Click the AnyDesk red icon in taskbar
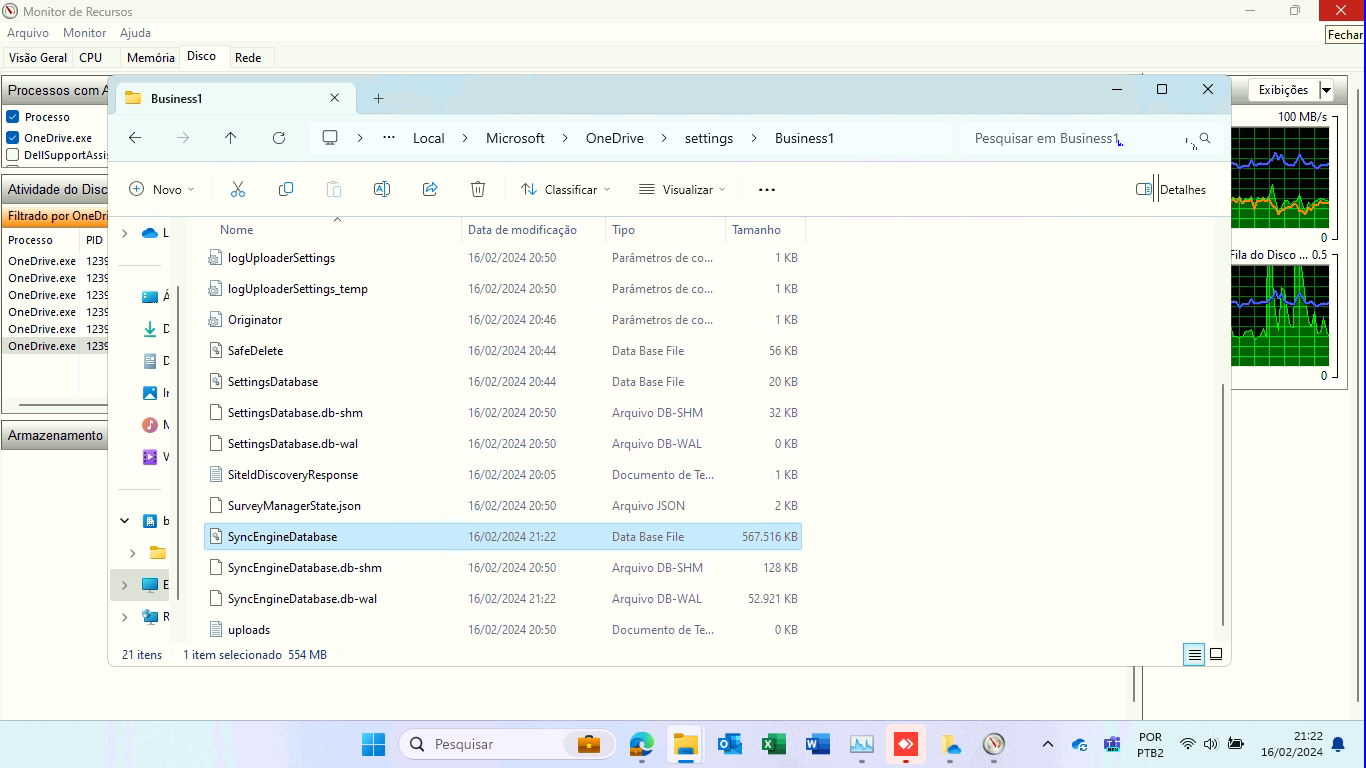The image size is (1366, 768). (905, 744)
